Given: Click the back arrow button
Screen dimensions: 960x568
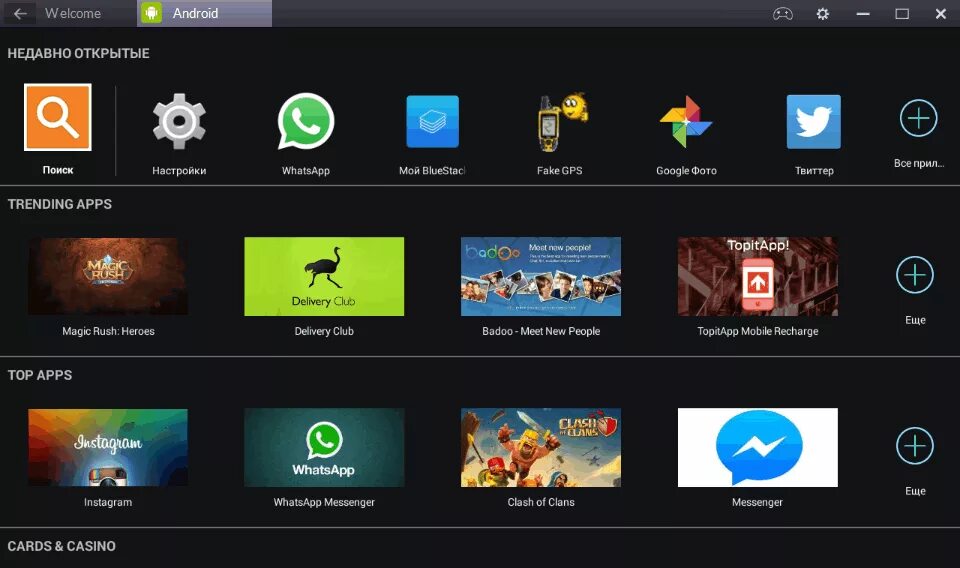Looking at the screenshot, I should 20,13.
